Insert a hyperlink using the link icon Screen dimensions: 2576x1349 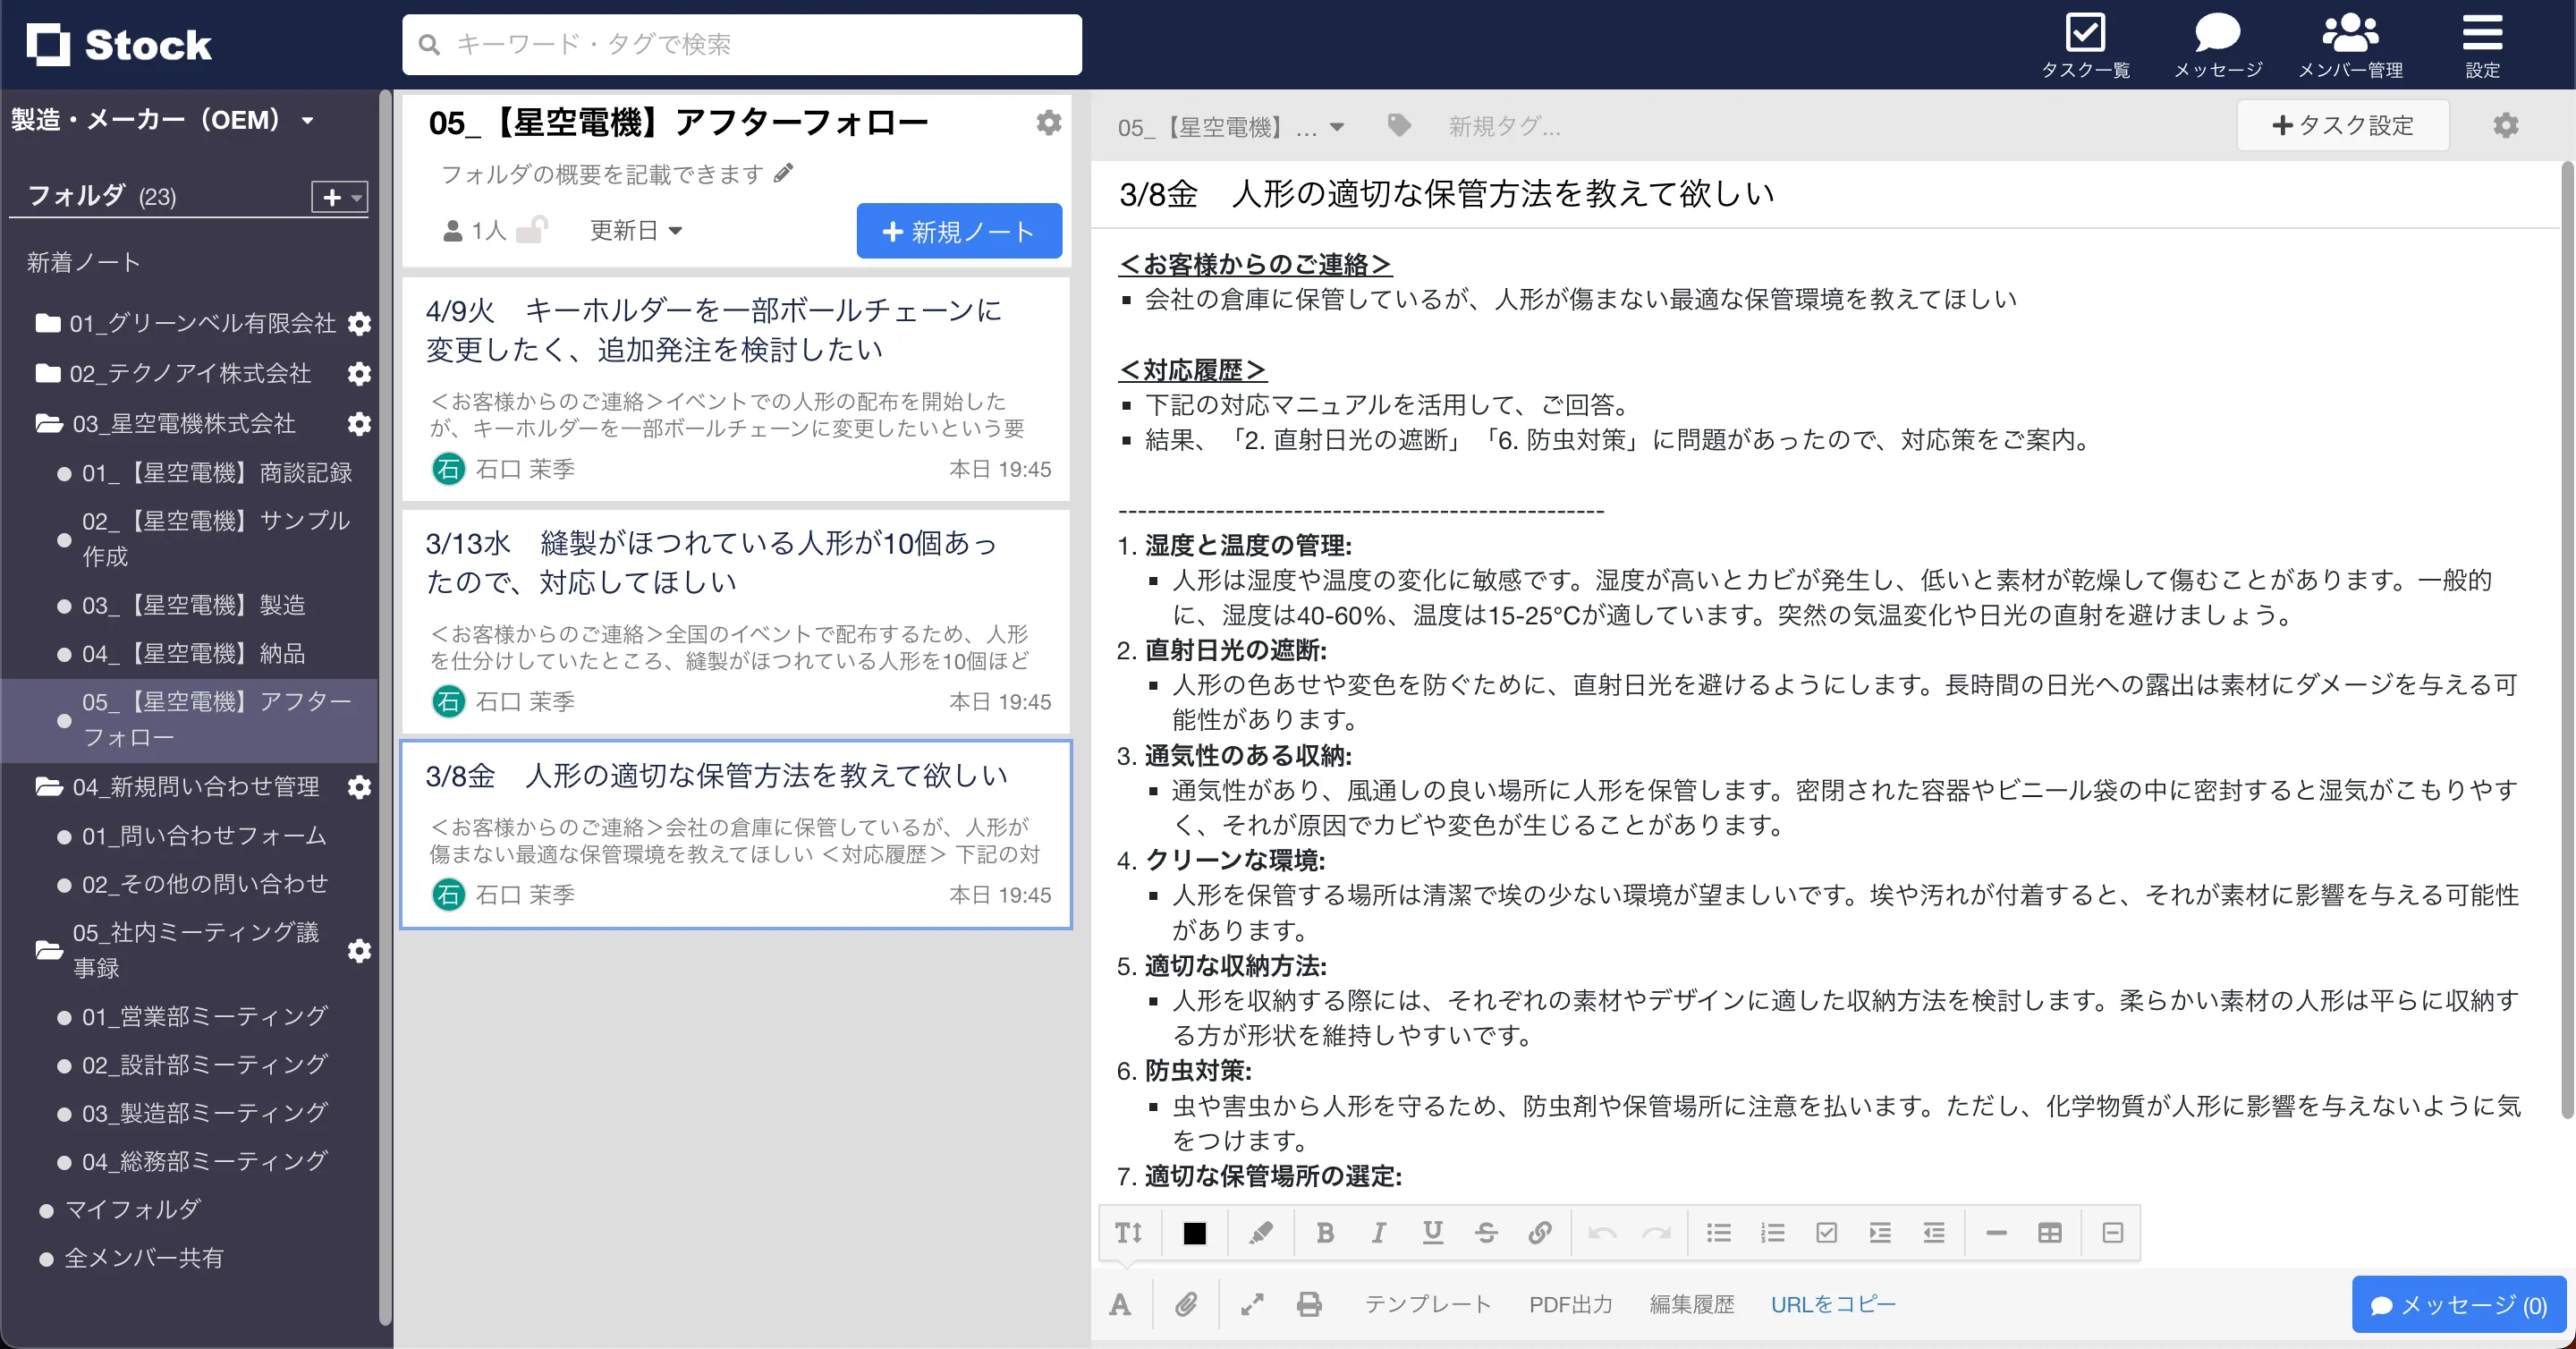pyautogui.click(x=1539, y=1233)
